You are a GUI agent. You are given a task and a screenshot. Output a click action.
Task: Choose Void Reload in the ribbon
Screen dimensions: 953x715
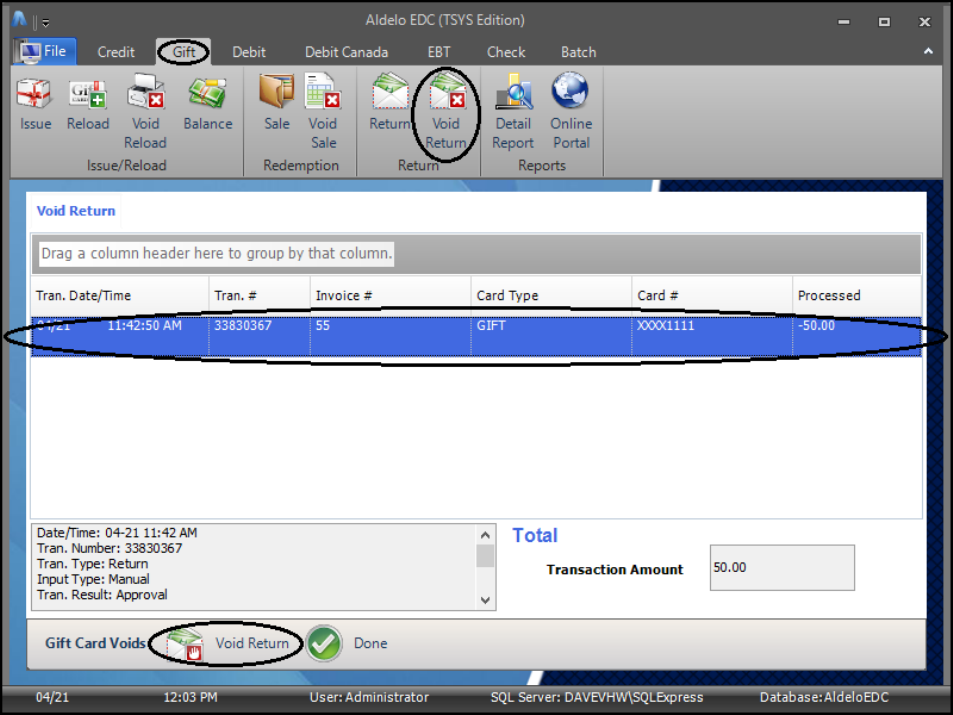145,112
